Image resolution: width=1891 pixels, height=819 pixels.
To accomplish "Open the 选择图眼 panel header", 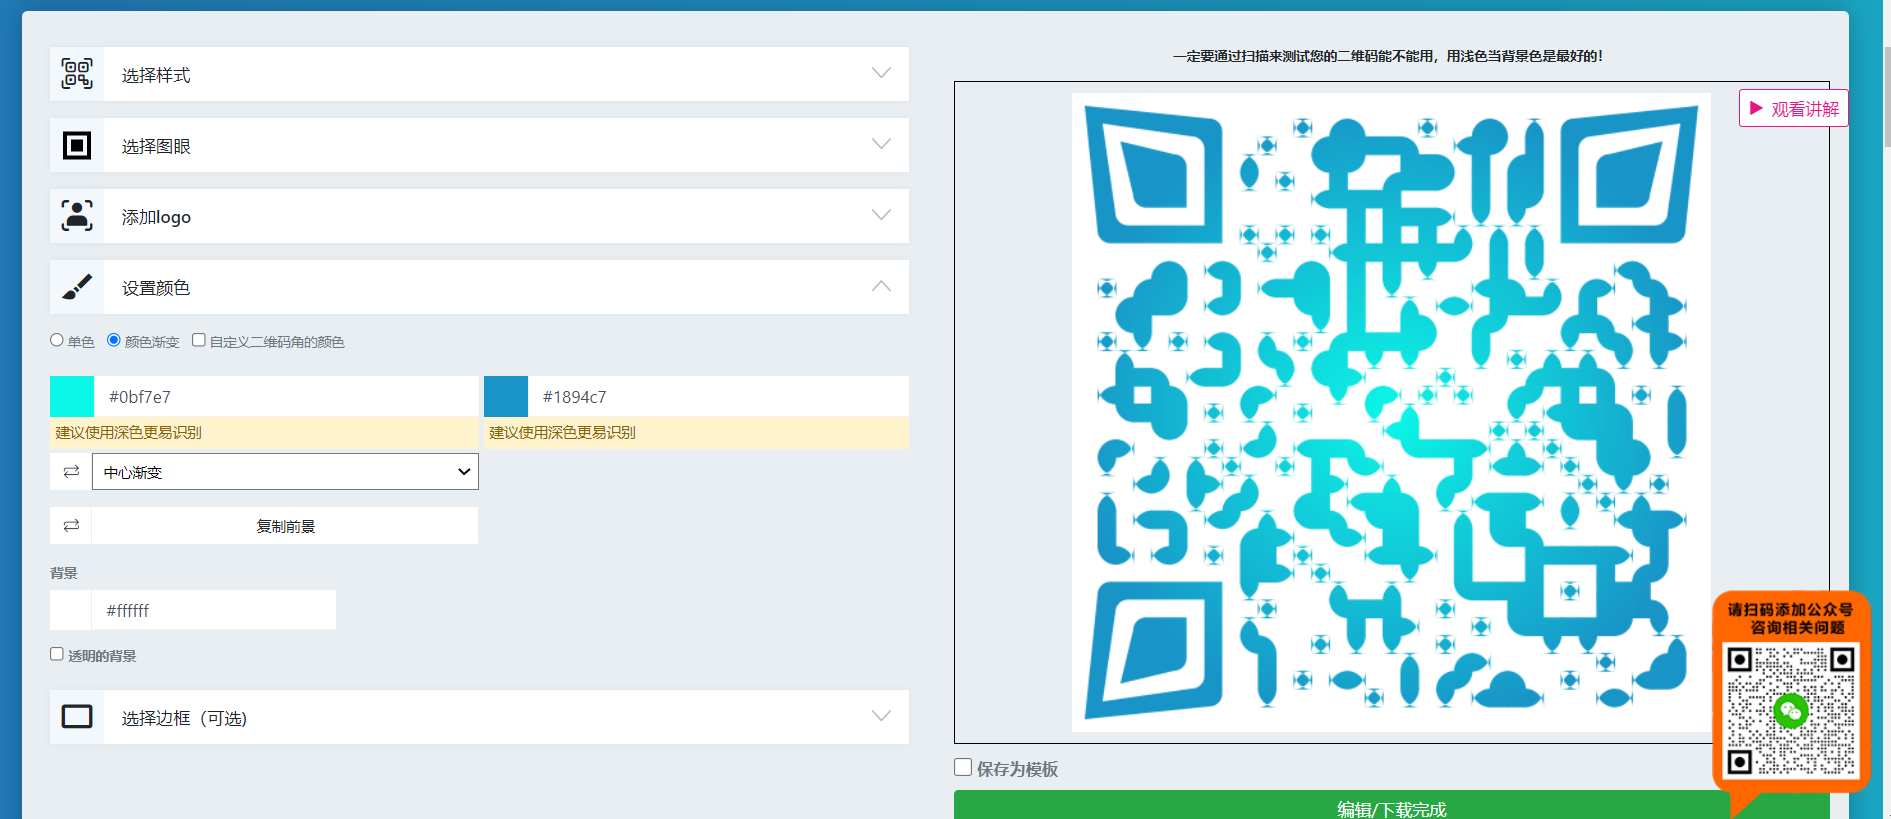I will [x=479, y=145].
